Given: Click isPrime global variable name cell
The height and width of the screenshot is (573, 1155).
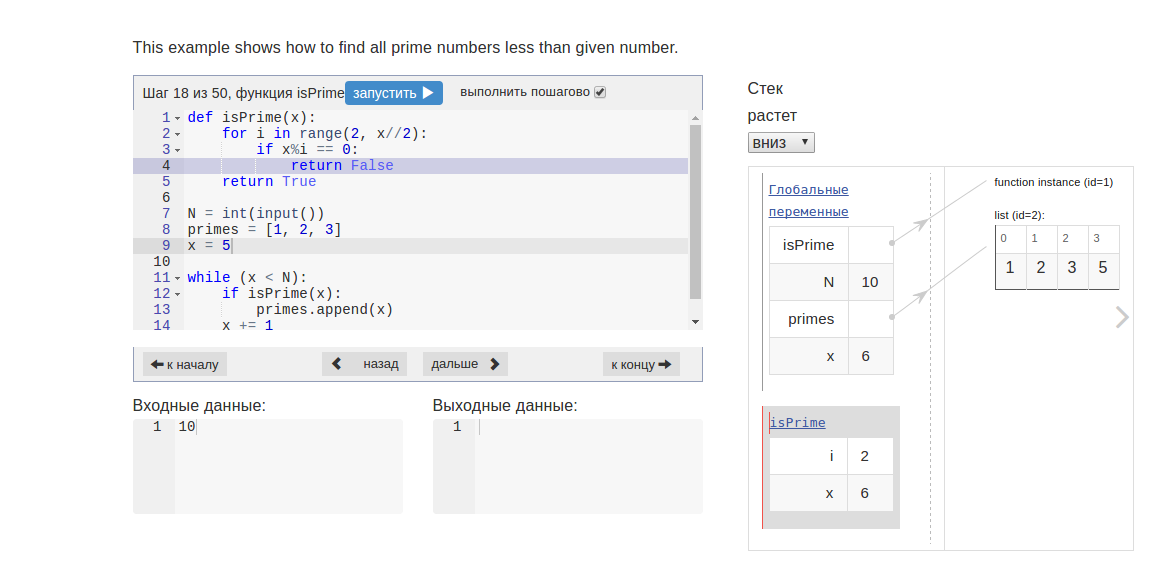Looking at the screenshot, I should [809, 245].
